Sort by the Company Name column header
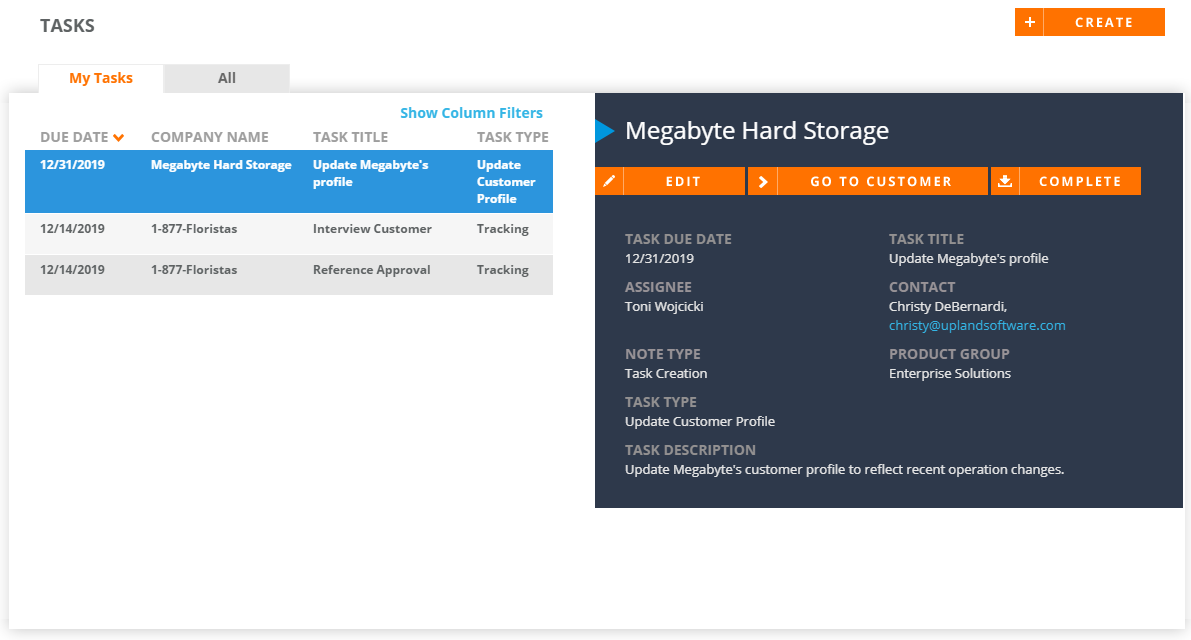 210,137
